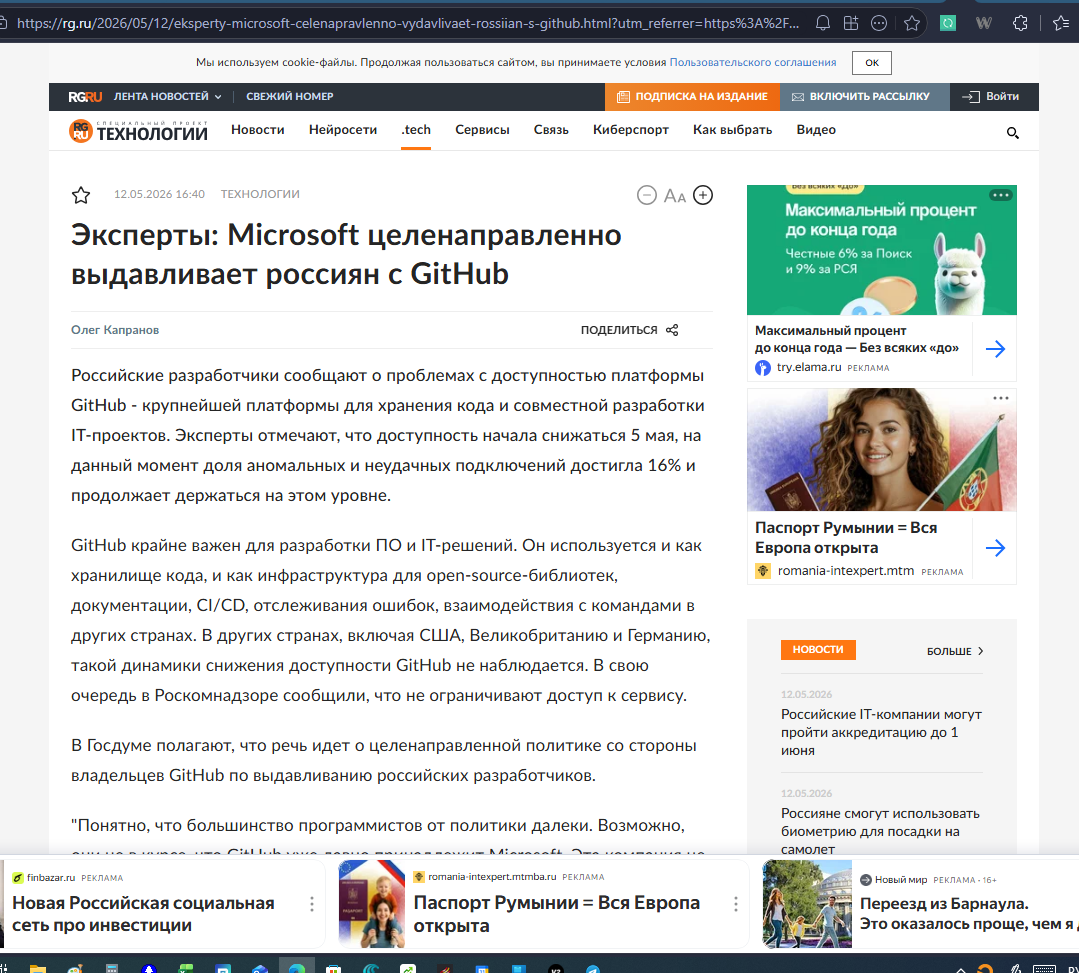Screen dimensions: 1079x973
Task: Click the Romania passport ad photo in sidebar
Action: 882,449
